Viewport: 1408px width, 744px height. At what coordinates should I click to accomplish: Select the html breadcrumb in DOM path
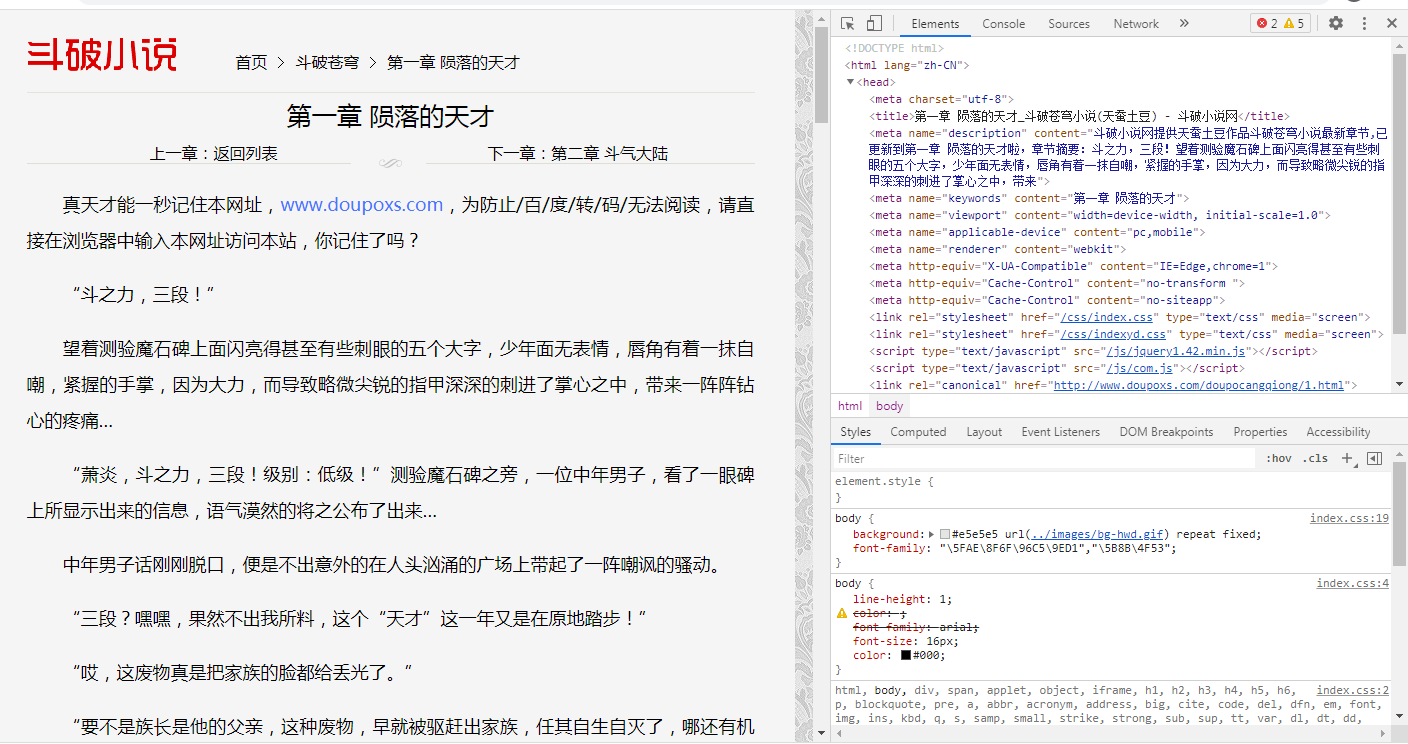(850, 406)
